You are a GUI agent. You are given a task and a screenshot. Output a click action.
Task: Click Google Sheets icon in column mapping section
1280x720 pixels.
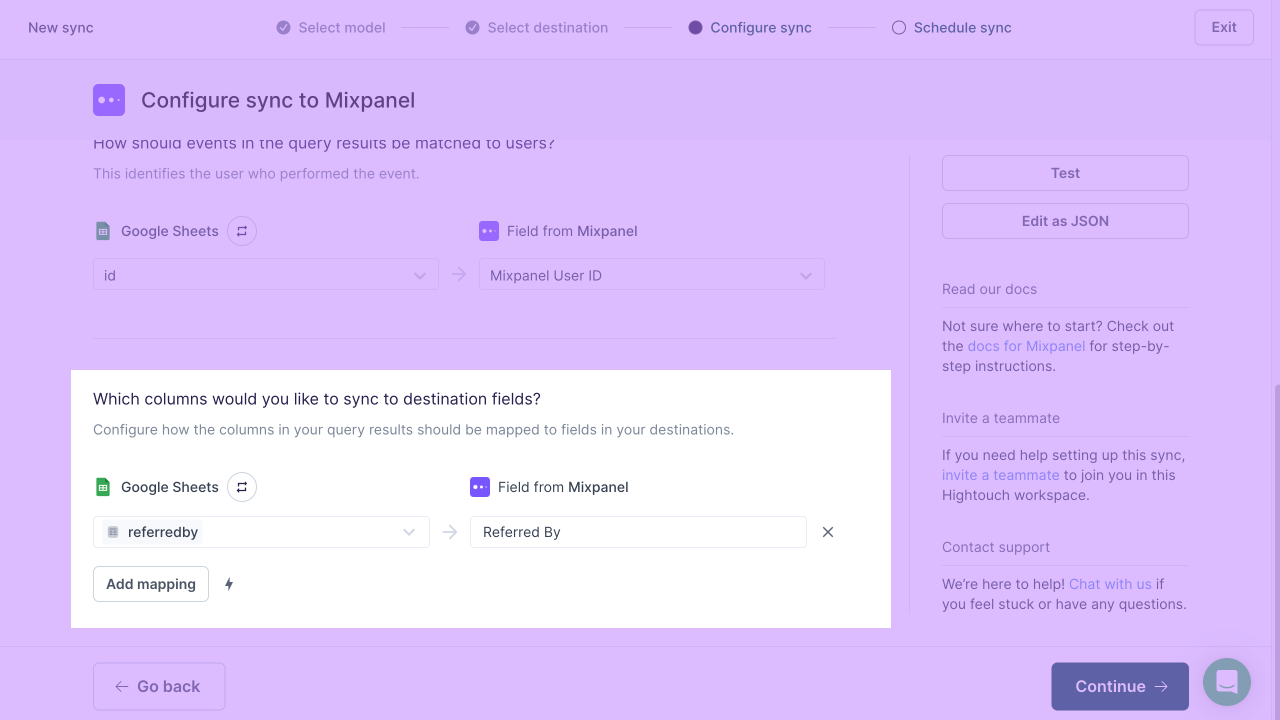point(103,487)
